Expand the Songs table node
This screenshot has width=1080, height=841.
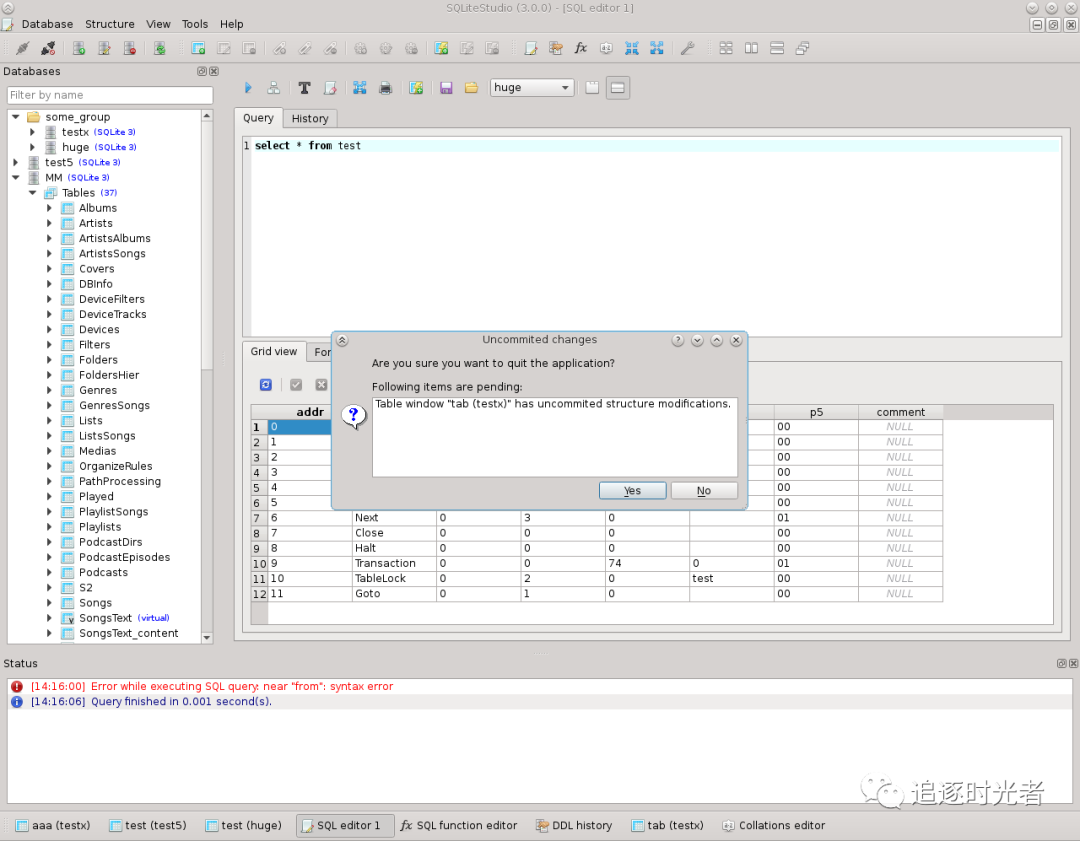click(49, 603)
